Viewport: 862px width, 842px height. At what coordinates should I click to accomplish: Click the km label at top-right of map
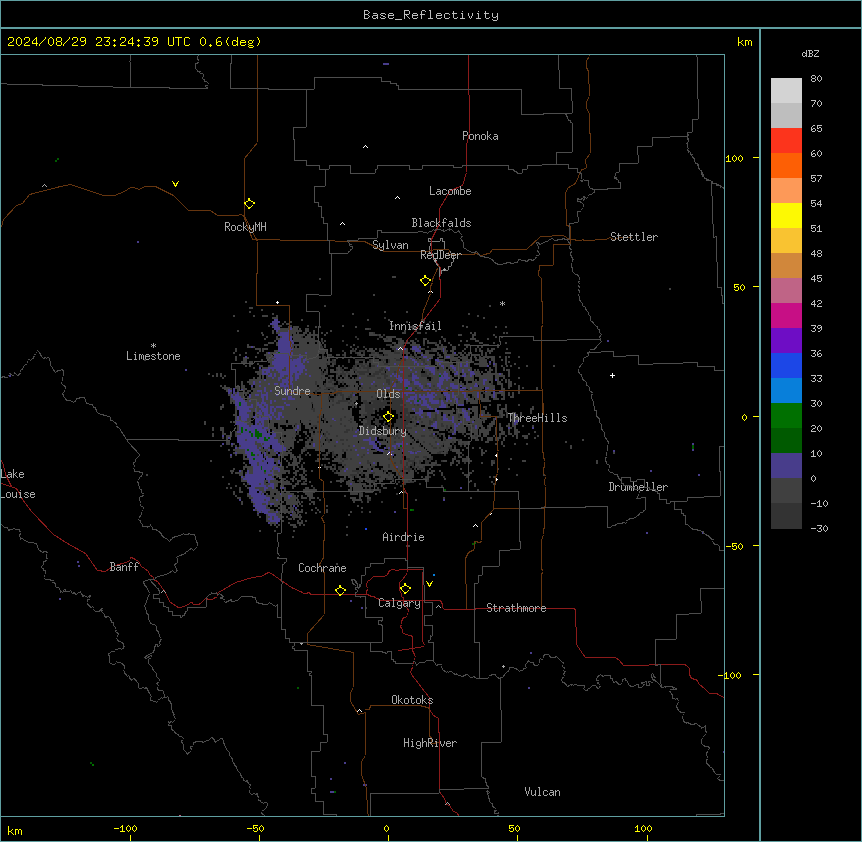[745, 42]
